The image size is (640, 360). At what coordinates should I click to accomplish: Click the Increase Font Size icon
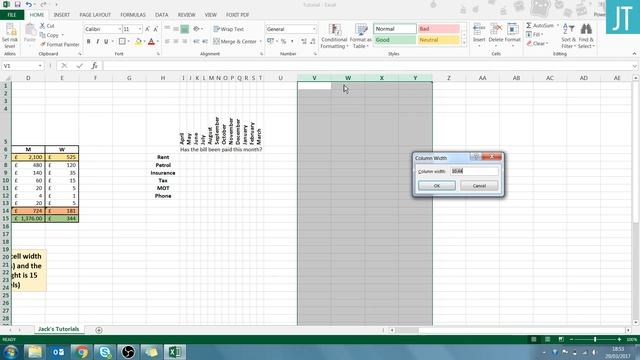click(147, 29)
